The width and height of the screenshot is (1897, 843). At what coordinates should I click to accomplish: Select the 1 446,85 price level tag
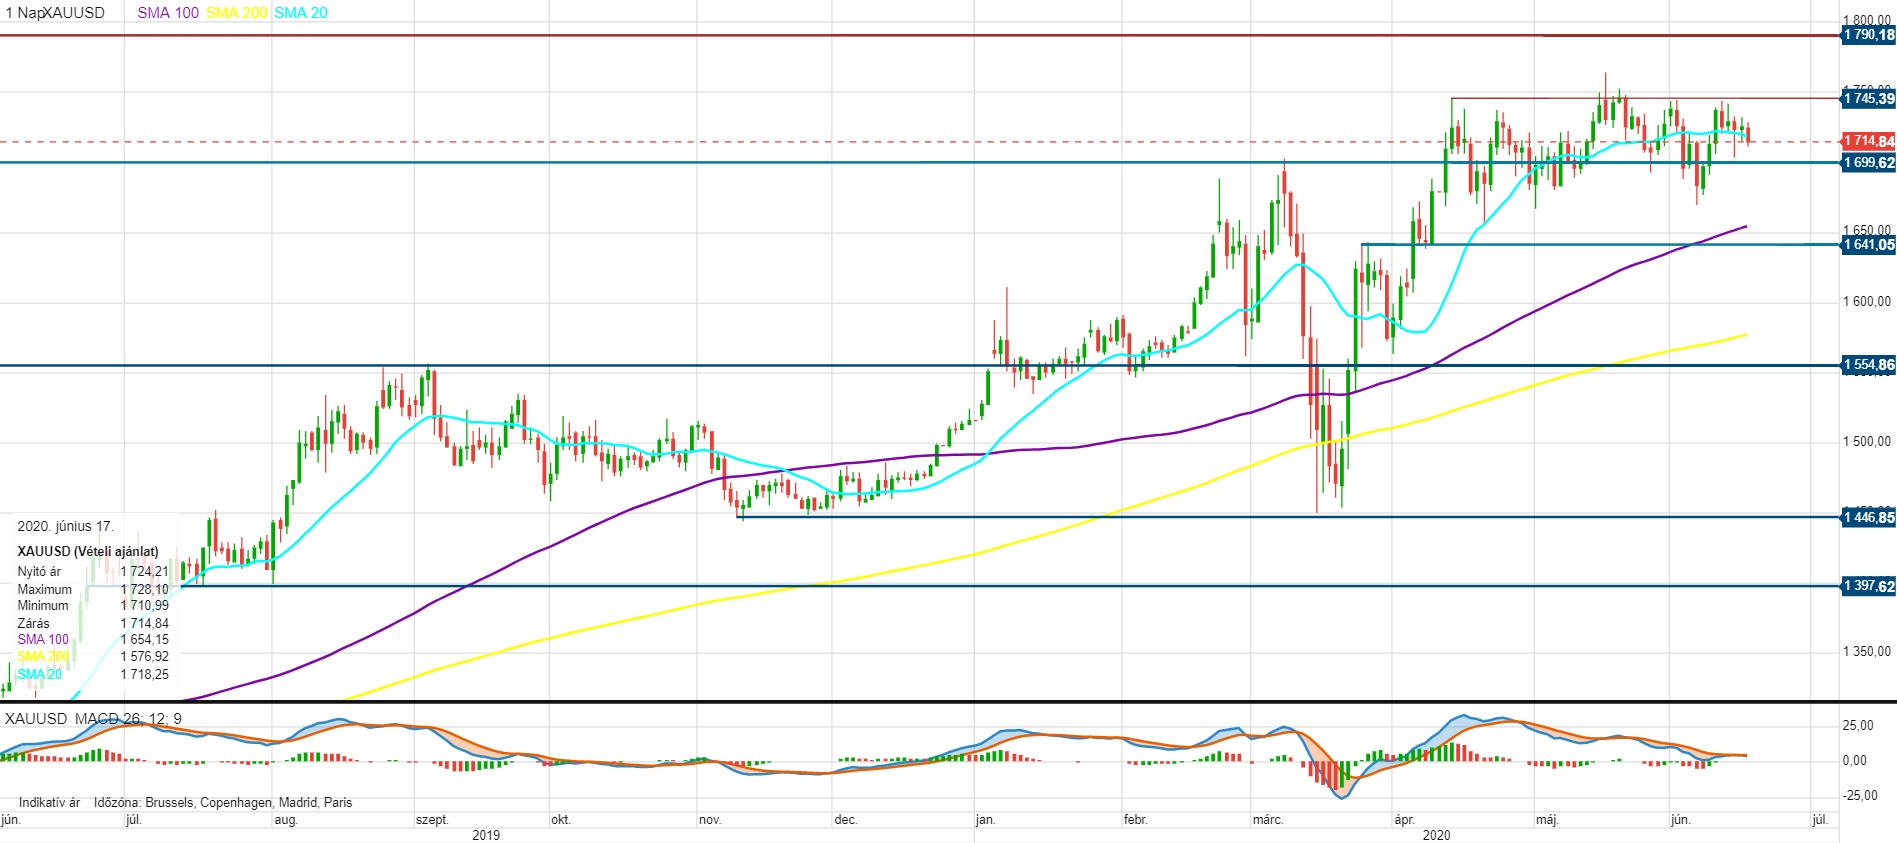point(1868,517)
